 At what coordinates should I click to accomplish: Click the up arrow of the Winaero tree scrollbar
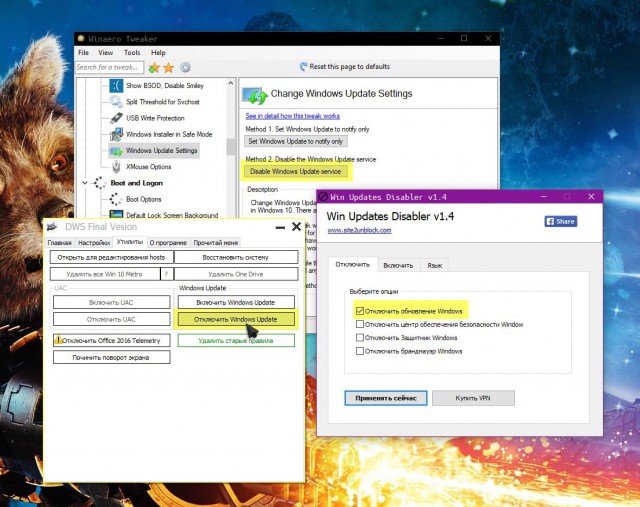[231, 83]
